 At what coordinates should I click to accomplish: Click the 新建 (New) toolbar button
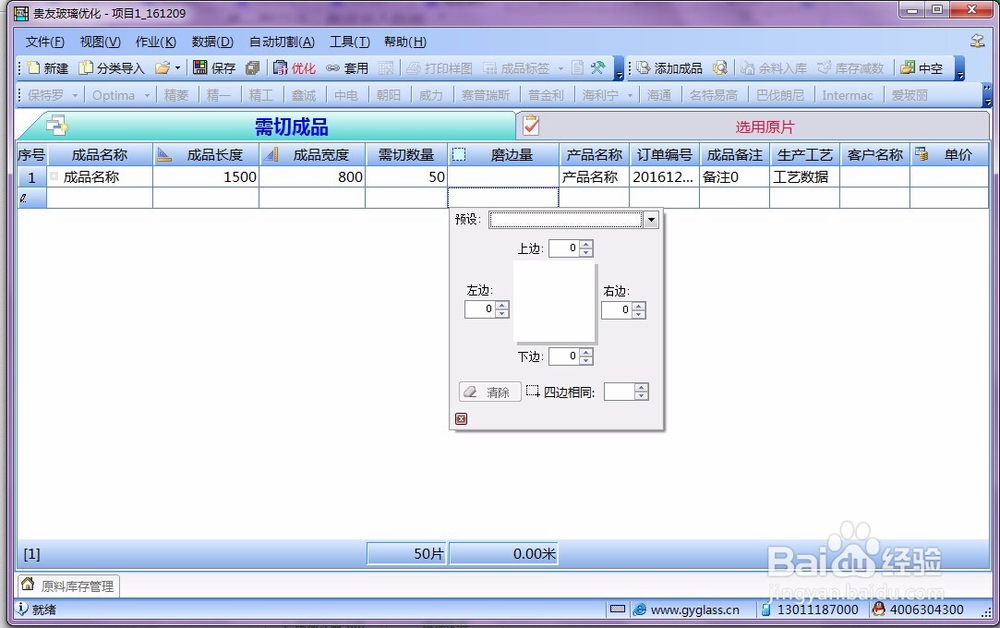coord(48,68)
